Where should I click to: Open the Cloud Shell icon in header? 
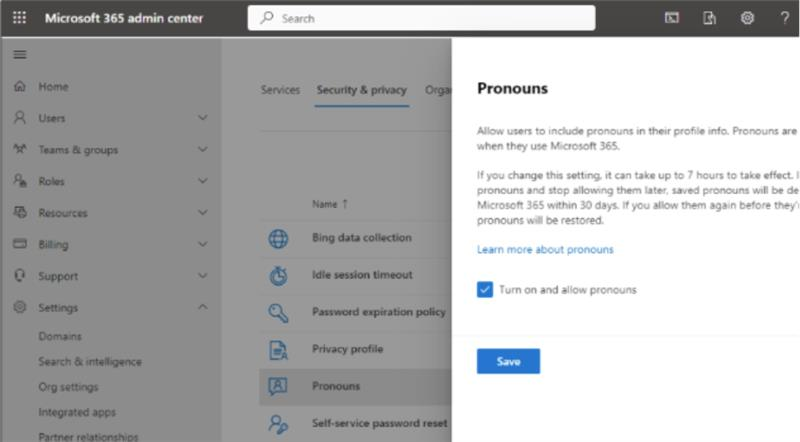click(x=671, y=18)
